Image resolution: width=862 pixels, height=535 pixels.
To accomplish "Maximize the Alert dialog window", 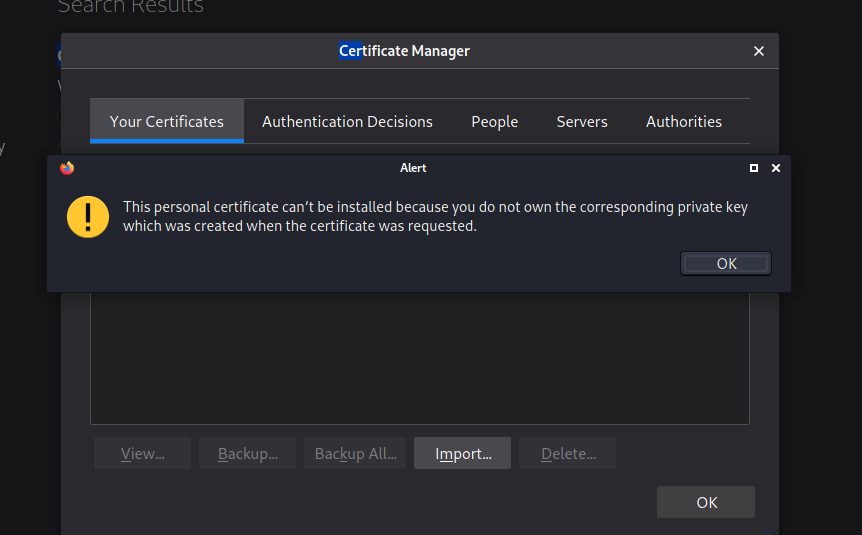I will click(x=754, y=168).
